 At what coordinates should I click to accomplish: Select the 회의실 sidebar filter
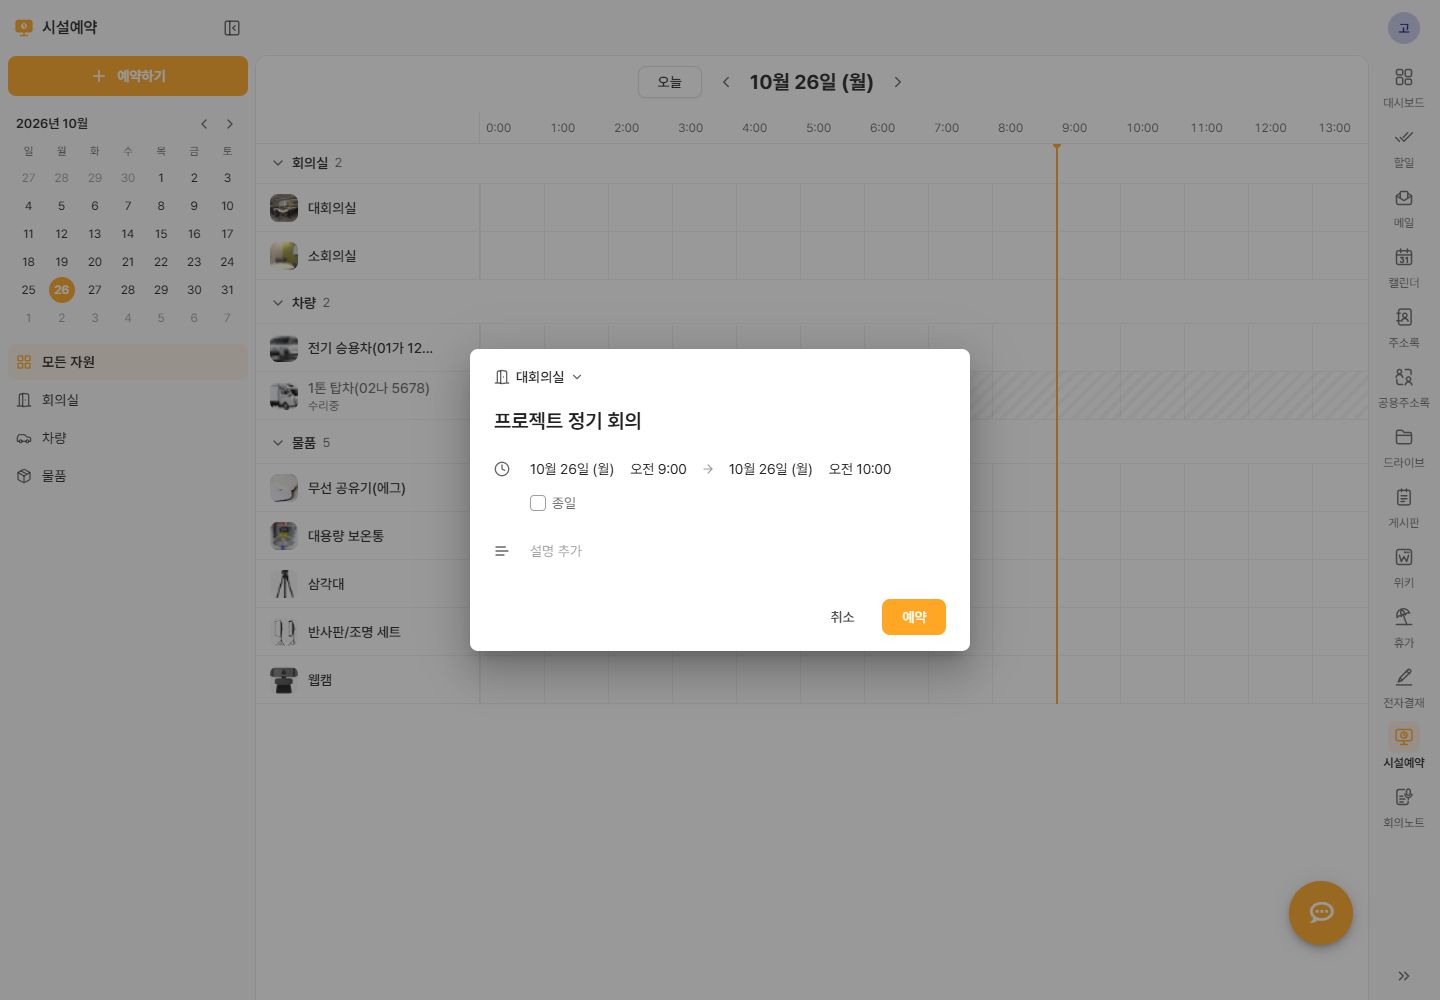coord(128,400)
